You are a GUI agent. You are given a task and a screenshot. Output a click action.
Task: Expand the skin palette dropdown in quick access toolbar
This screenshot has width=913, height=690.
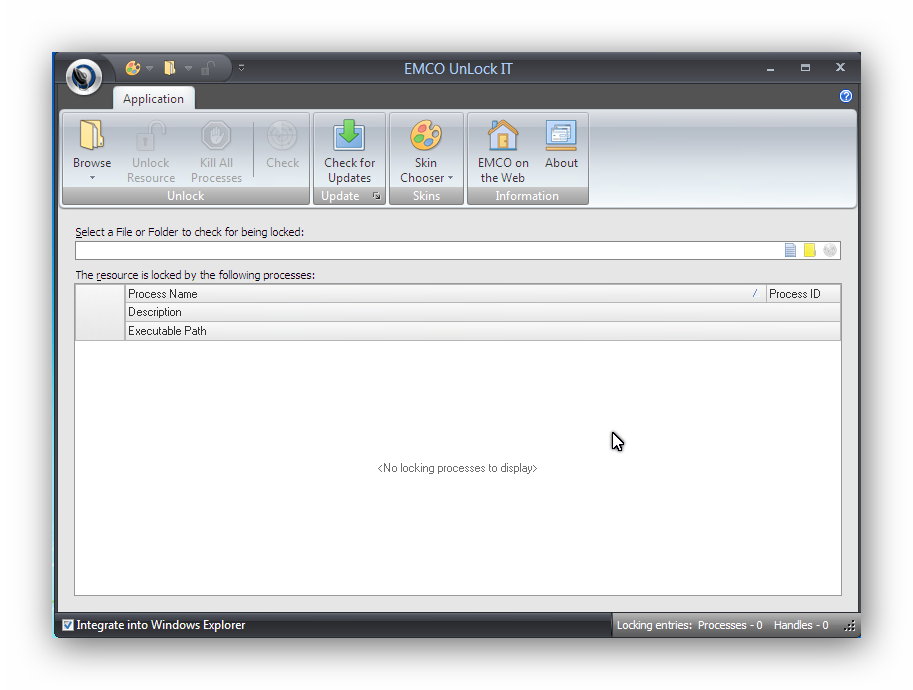(x=150, y=69)
